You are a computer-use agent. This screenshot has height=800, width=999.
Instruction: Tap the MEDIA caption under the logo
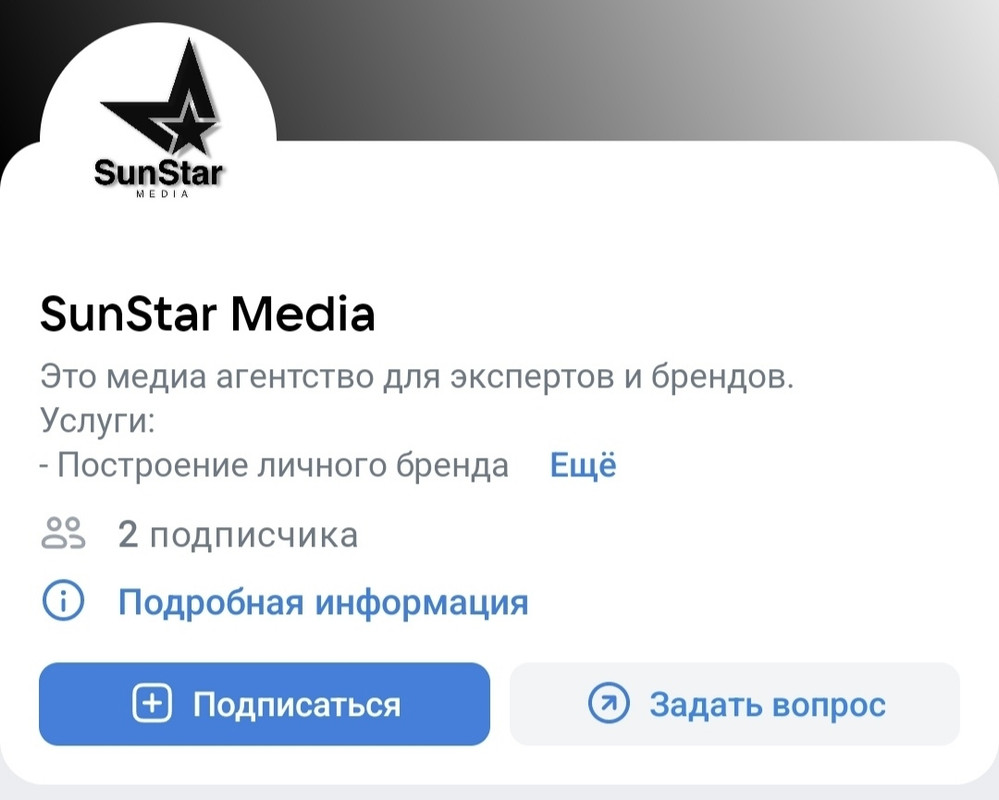tap(163, 194)
